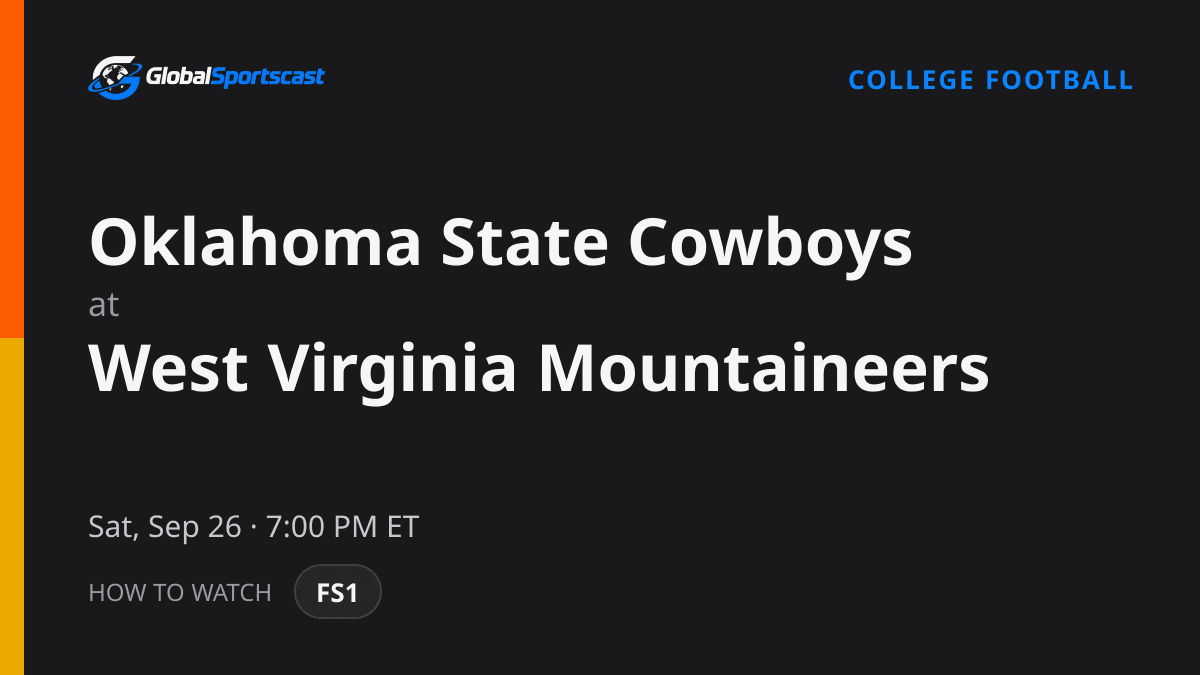Screen dimensions: 1200x675
Task: Select the Sat, Sep 26 date text
Action: pyautogui.click(x=165, y=527)
